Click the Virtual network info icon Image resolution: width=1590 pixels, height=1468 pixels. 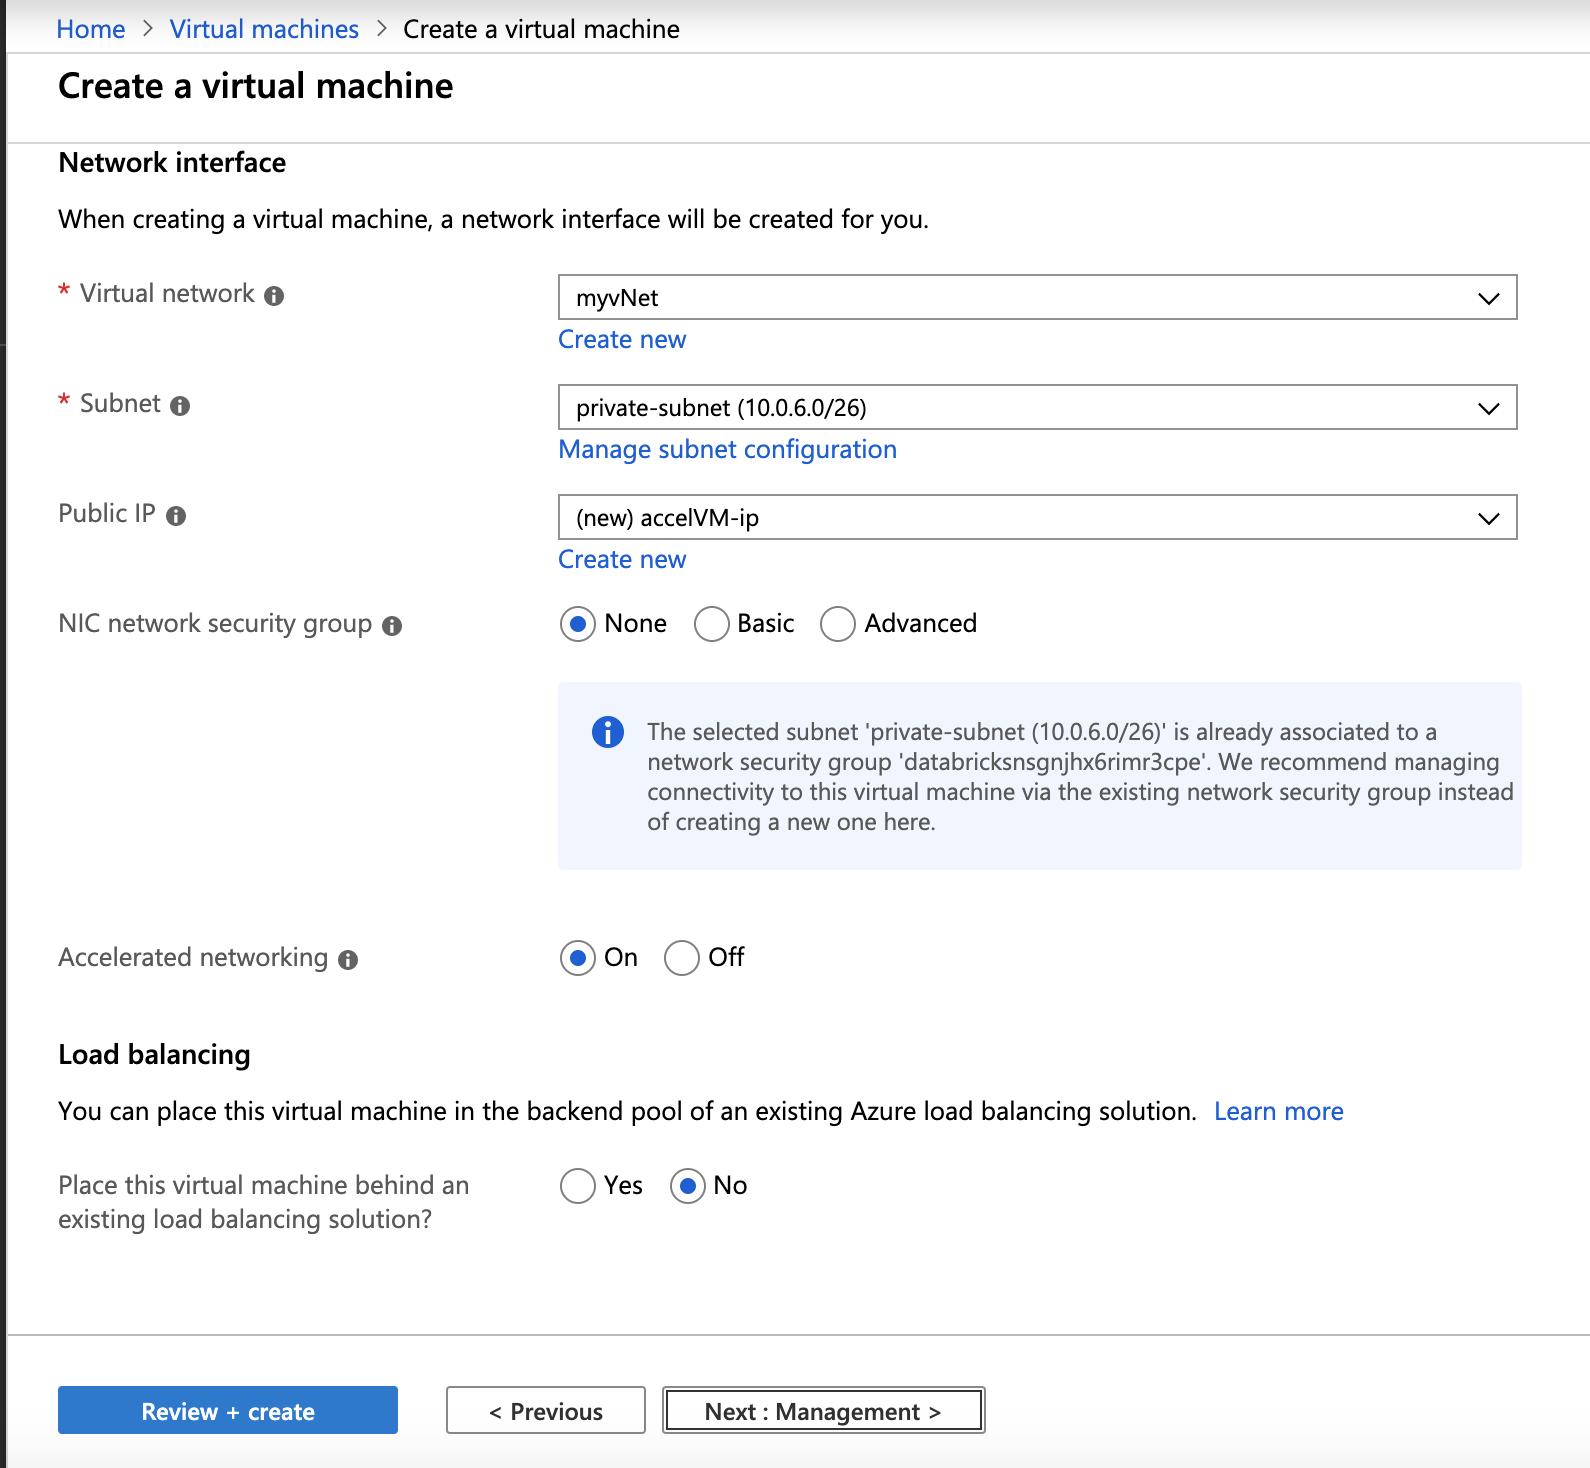point(274,296)
